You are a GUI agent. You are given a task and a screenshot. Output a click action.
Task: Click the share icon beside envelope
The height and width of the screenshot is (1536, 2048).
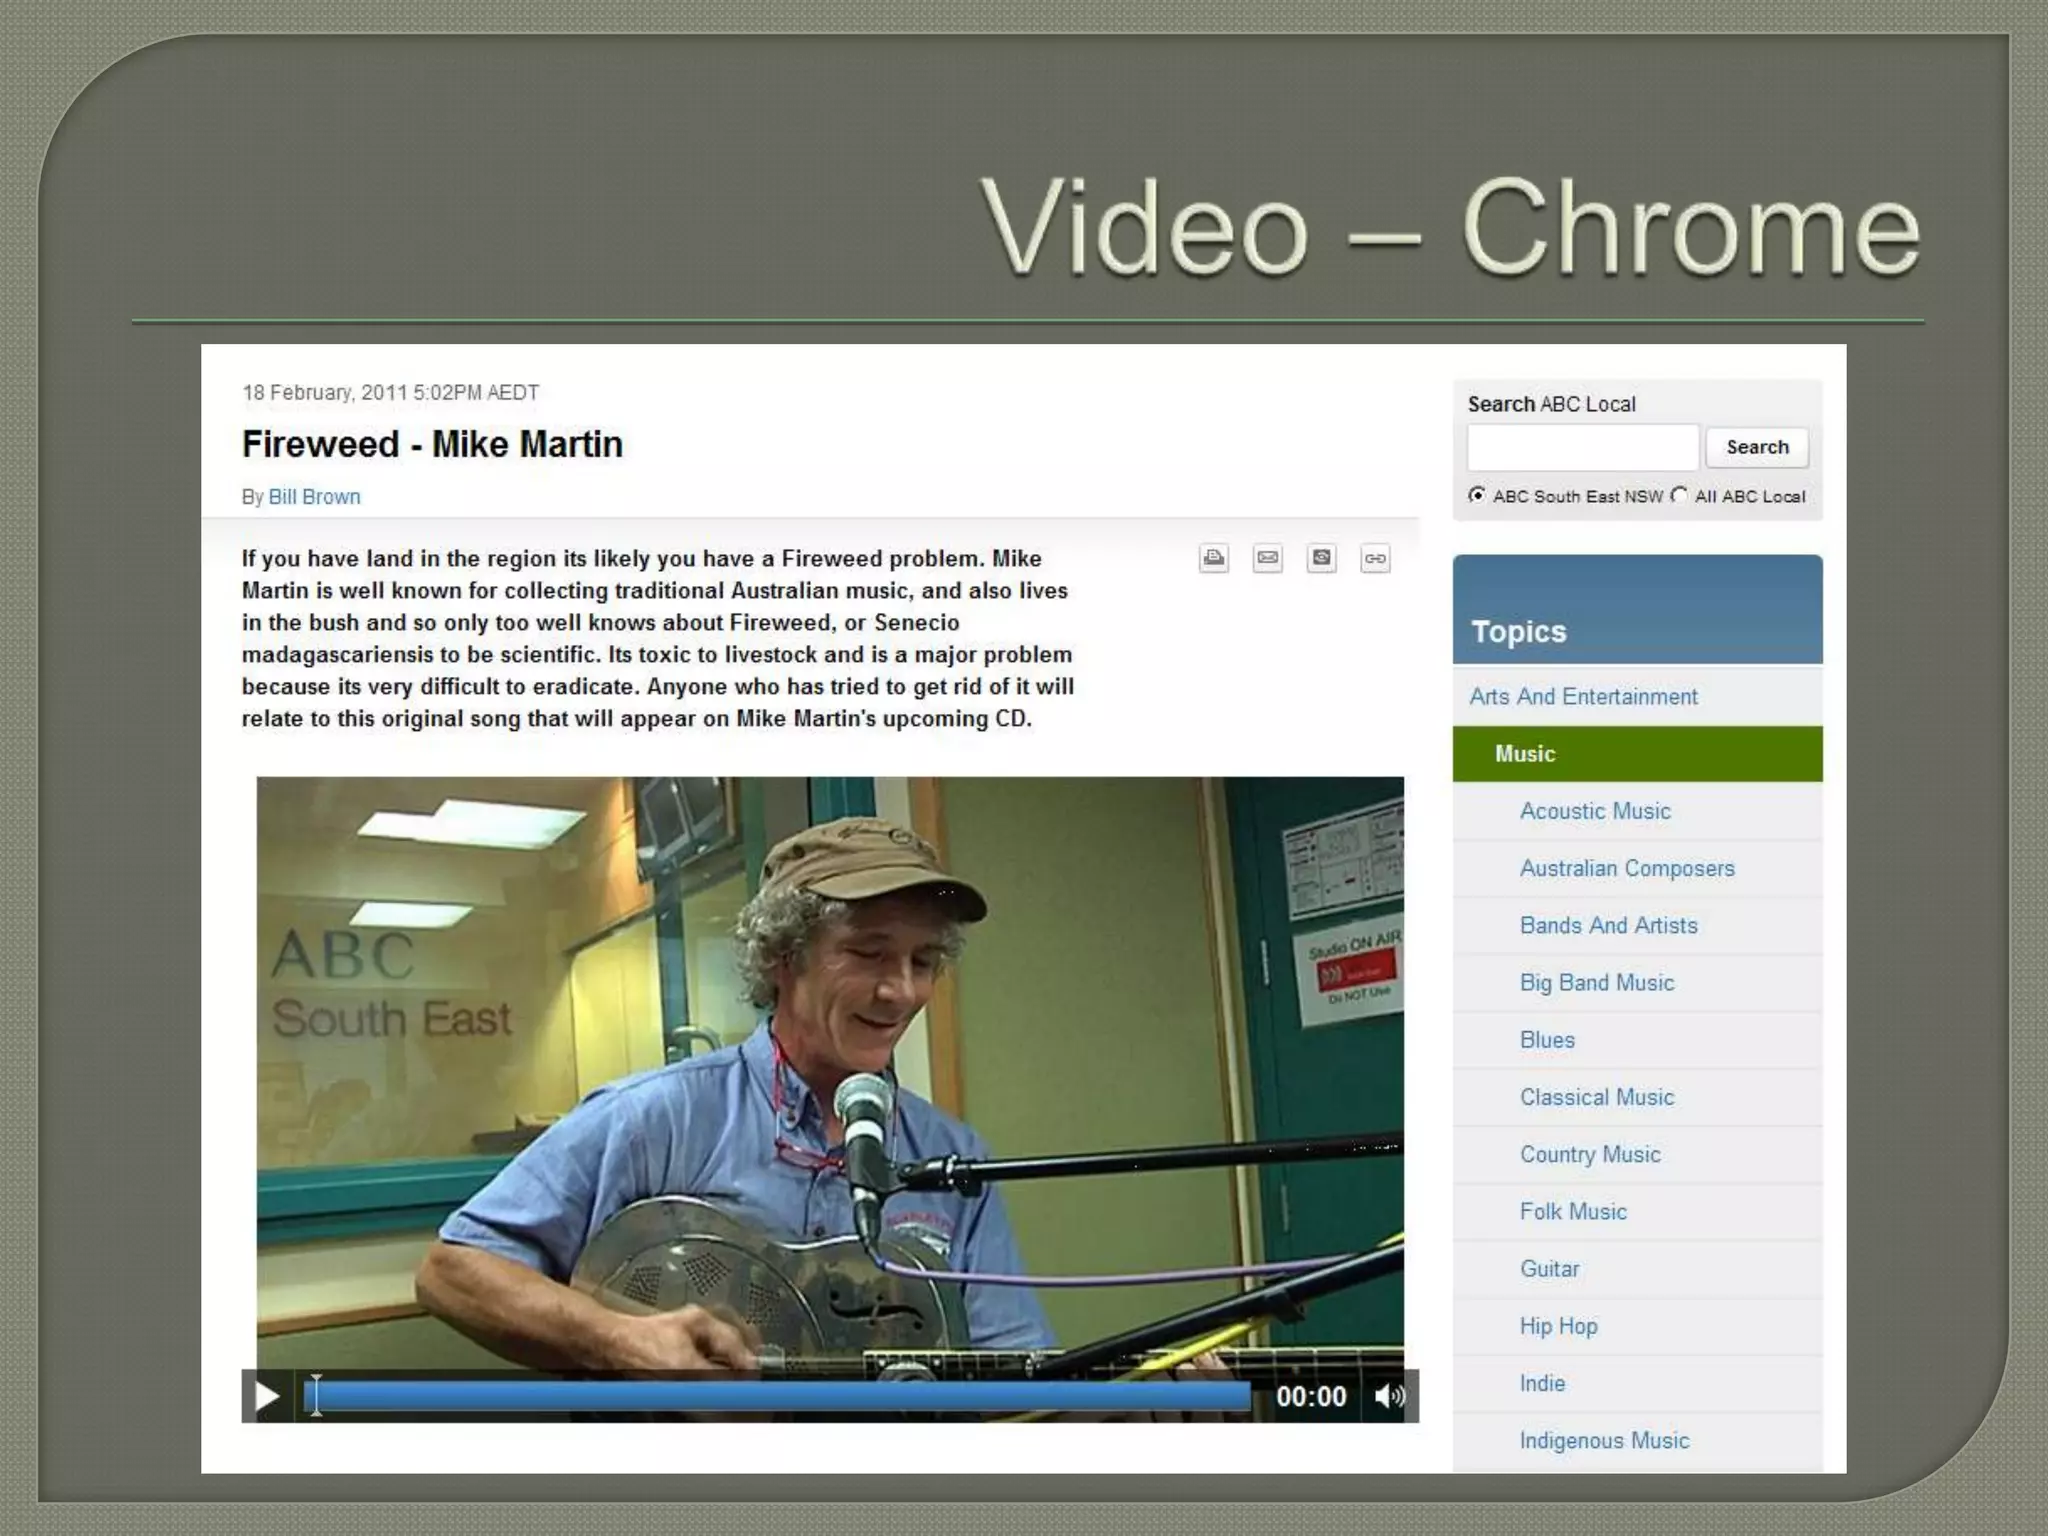click(x=1322, y=558)
